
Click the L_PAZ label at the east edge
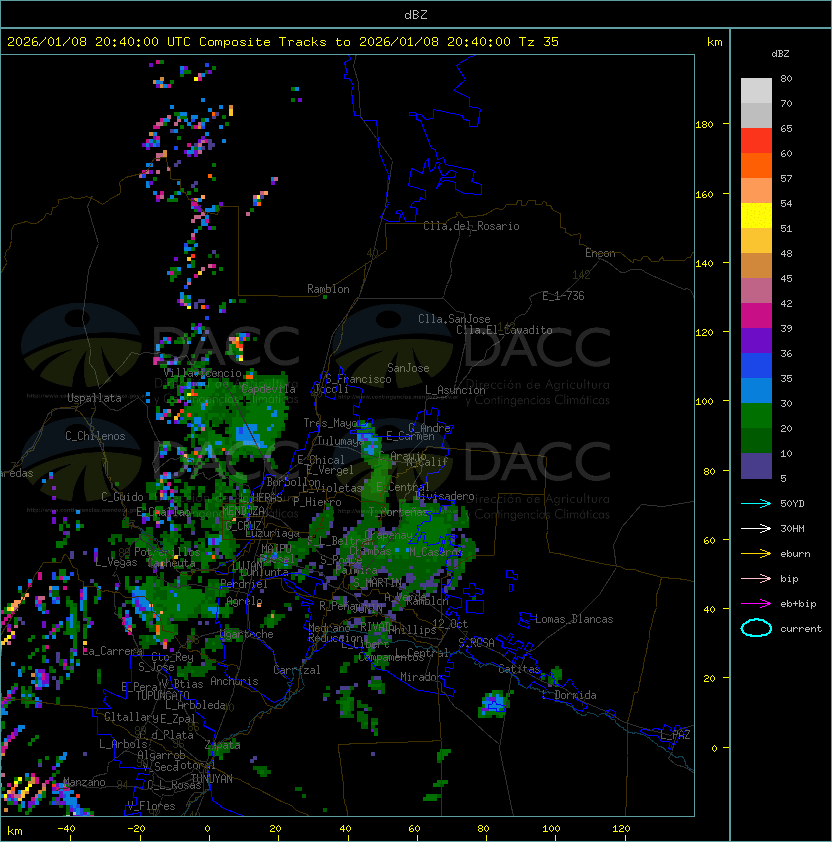point(675,735)
